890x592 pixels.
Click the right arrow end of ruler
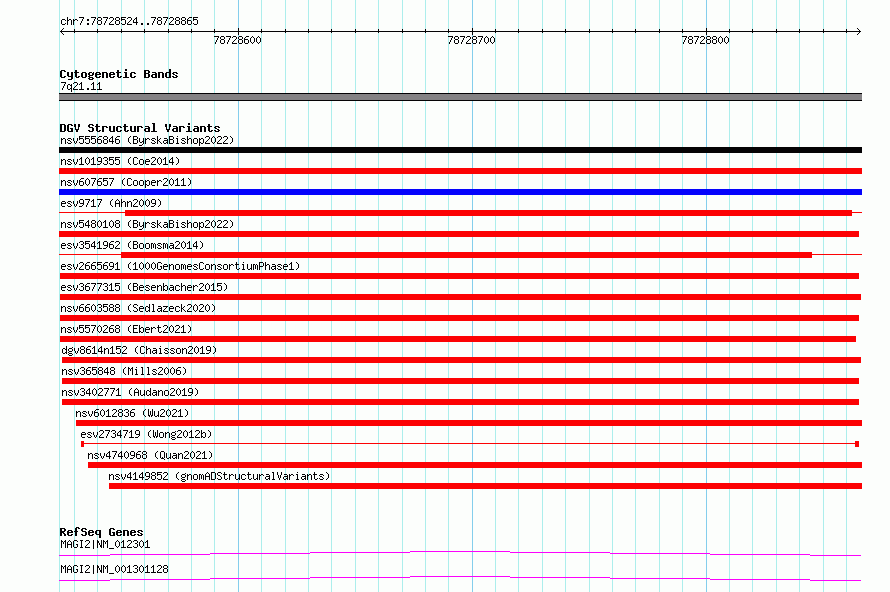(859, 31)
